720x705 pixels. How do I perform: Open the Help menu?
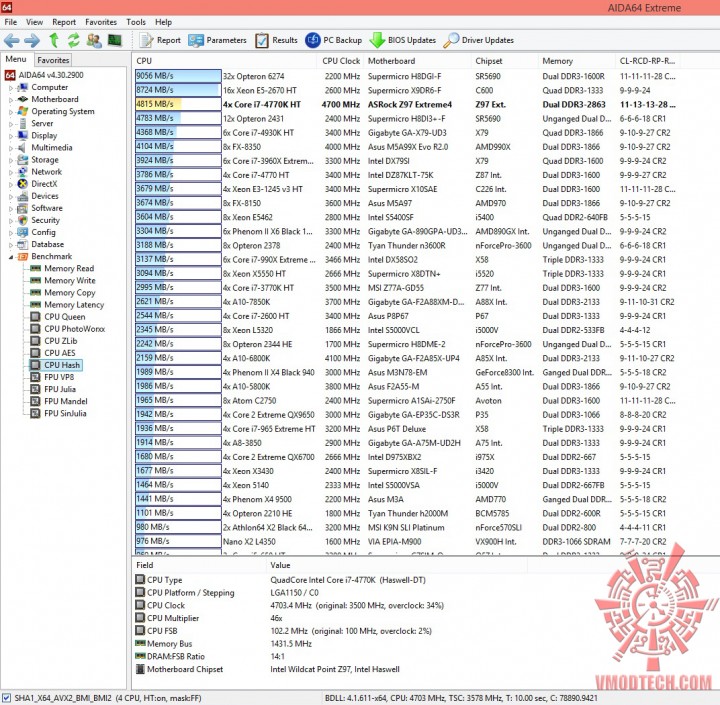[x=163, y=22]
